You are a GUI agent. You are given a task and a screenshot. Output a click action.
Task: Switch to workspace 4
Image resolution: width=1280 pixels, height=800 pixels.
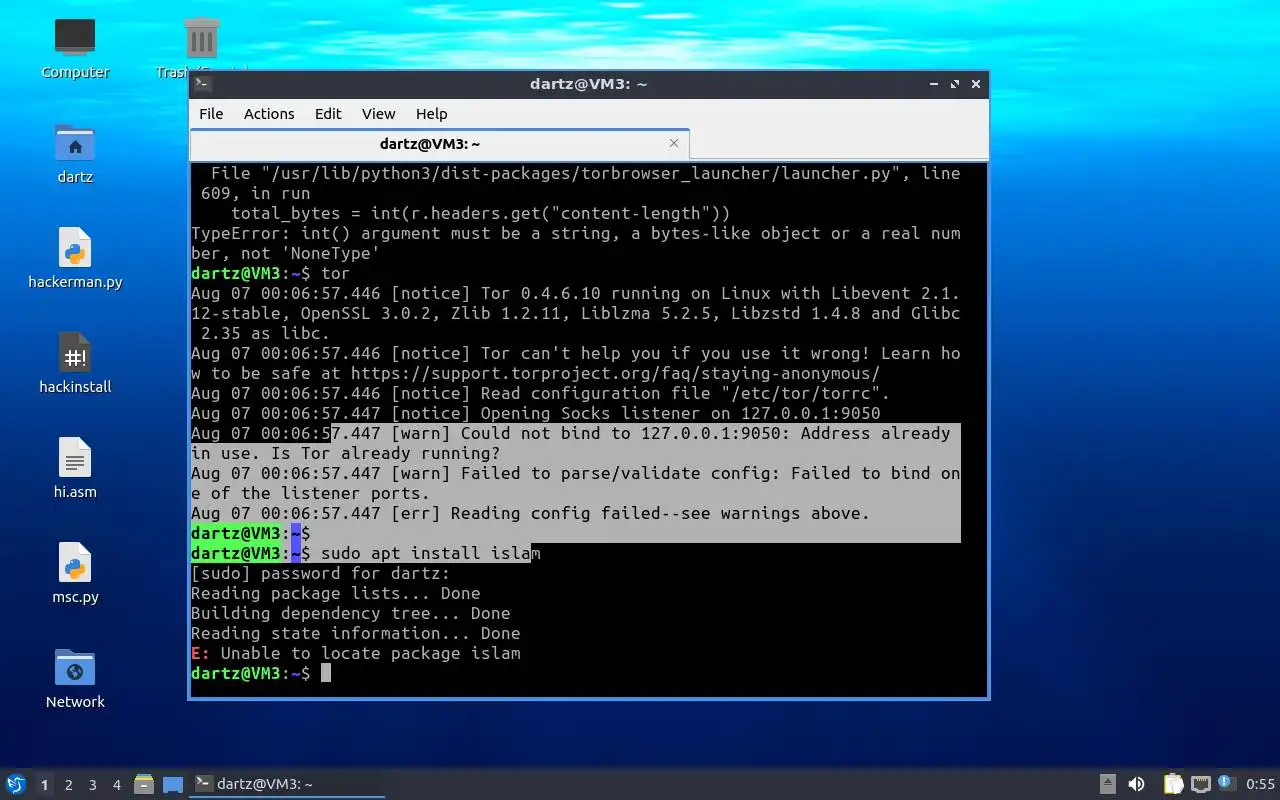[x=117, y=785]
